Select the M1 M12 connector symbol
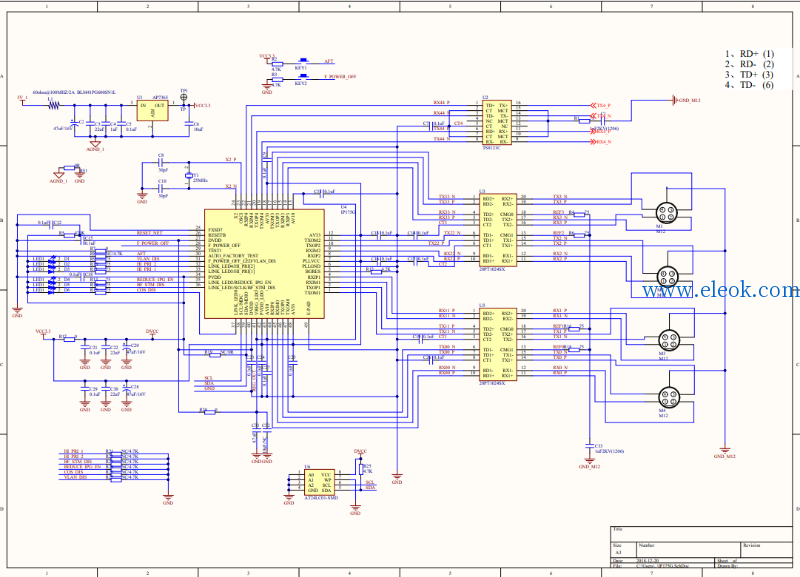This screenshot has width=800, height=577. point(667,212)
